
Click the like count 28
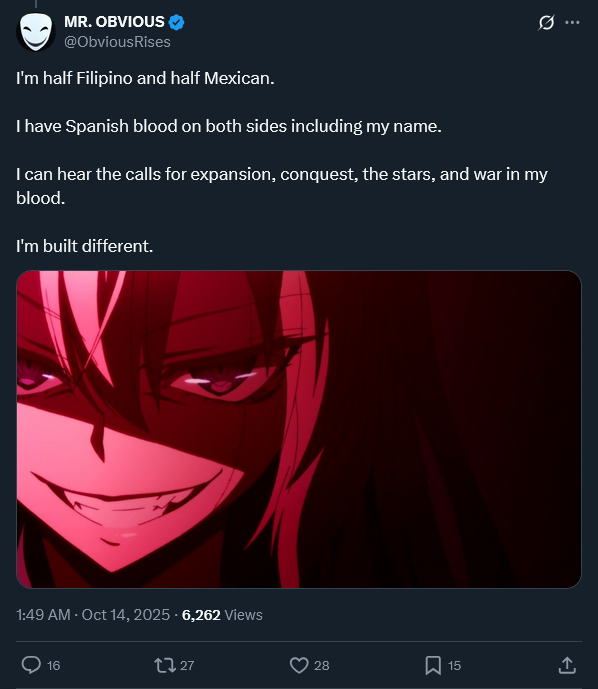pyautogui.click(x=322, y=665)
